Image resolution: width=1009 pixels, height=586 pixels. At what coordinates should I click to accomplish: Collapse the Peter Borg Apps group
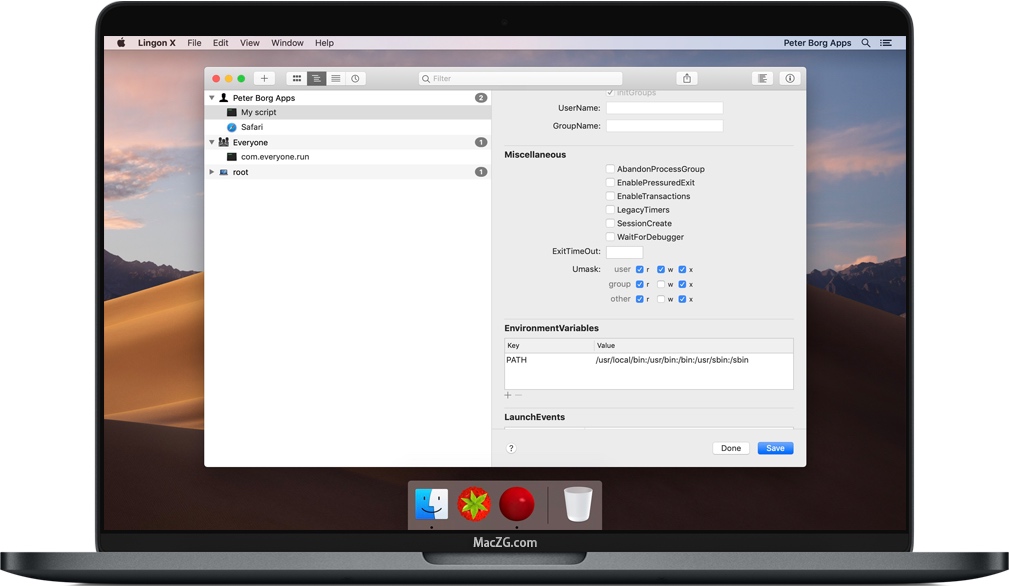(x=211, y=97)
